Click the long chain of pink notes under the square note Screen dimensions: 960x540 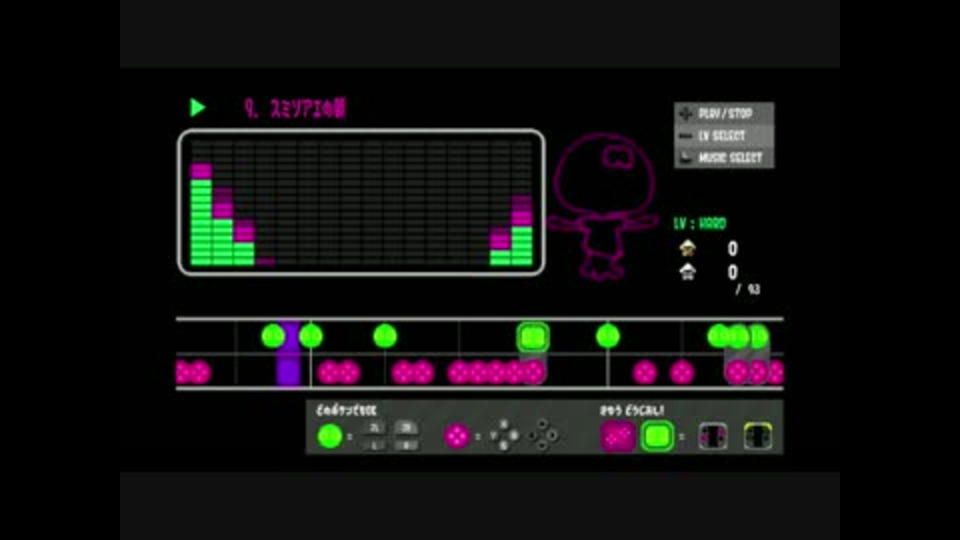tap(497, 372)
